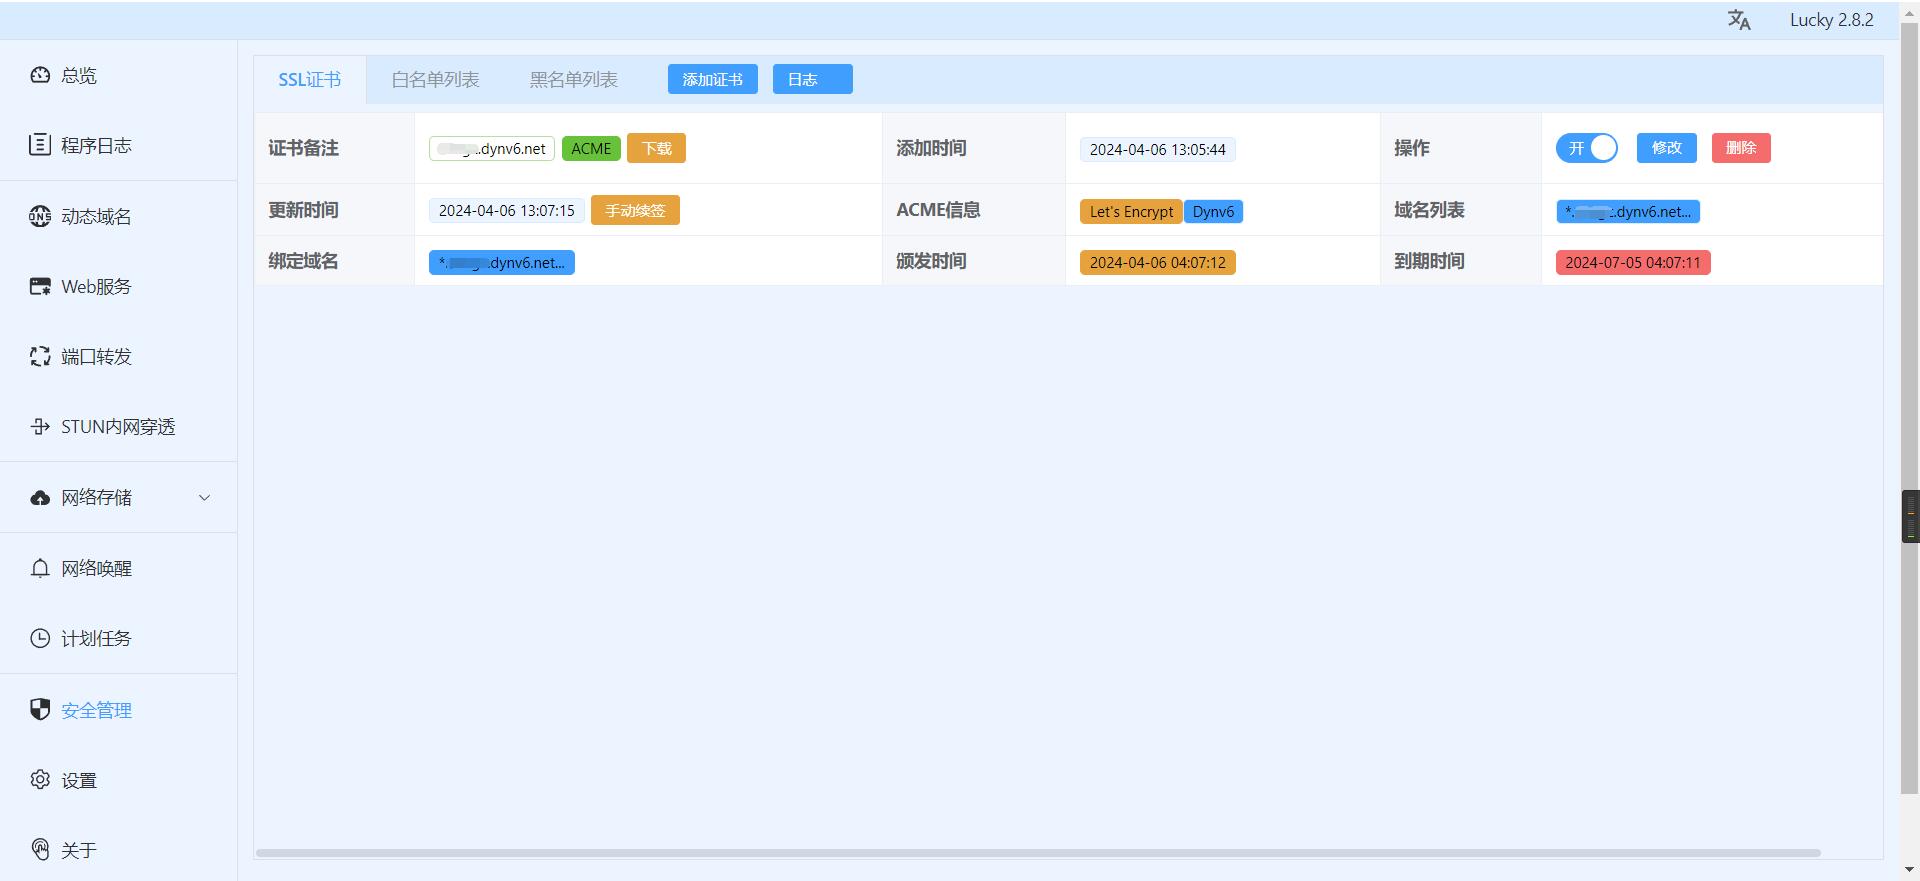Click the language translate icon
1920x881 pixels.
pos(1739,20)
